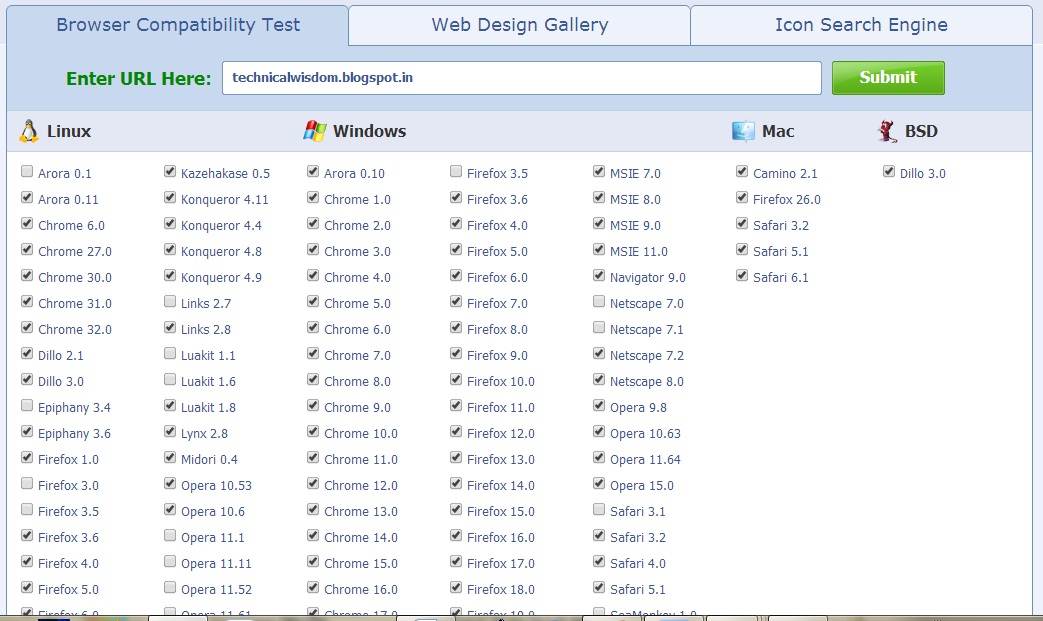Click the Mac Finder icon
1043x621 pixels.
[743, 131]
